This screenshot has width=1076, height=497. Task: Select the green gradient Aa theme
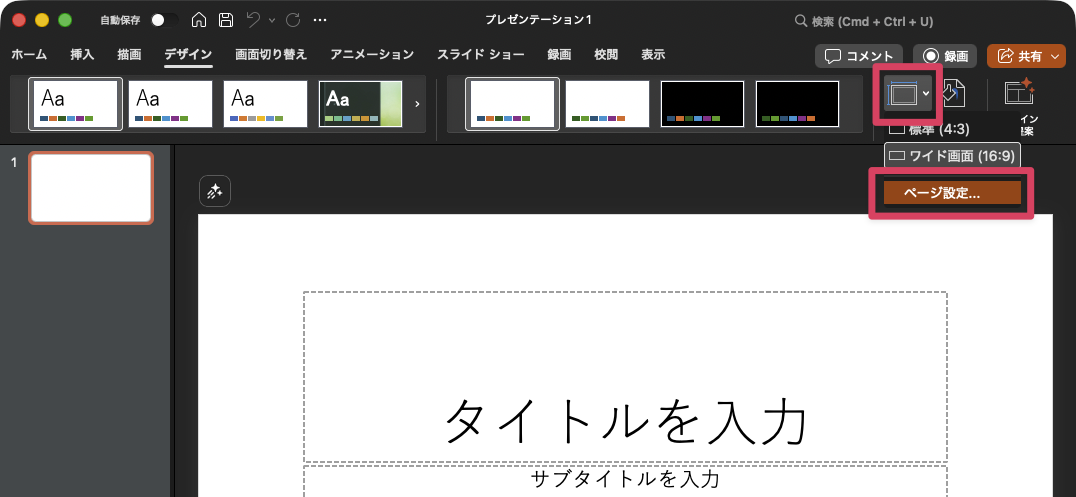tap(360, 104)
